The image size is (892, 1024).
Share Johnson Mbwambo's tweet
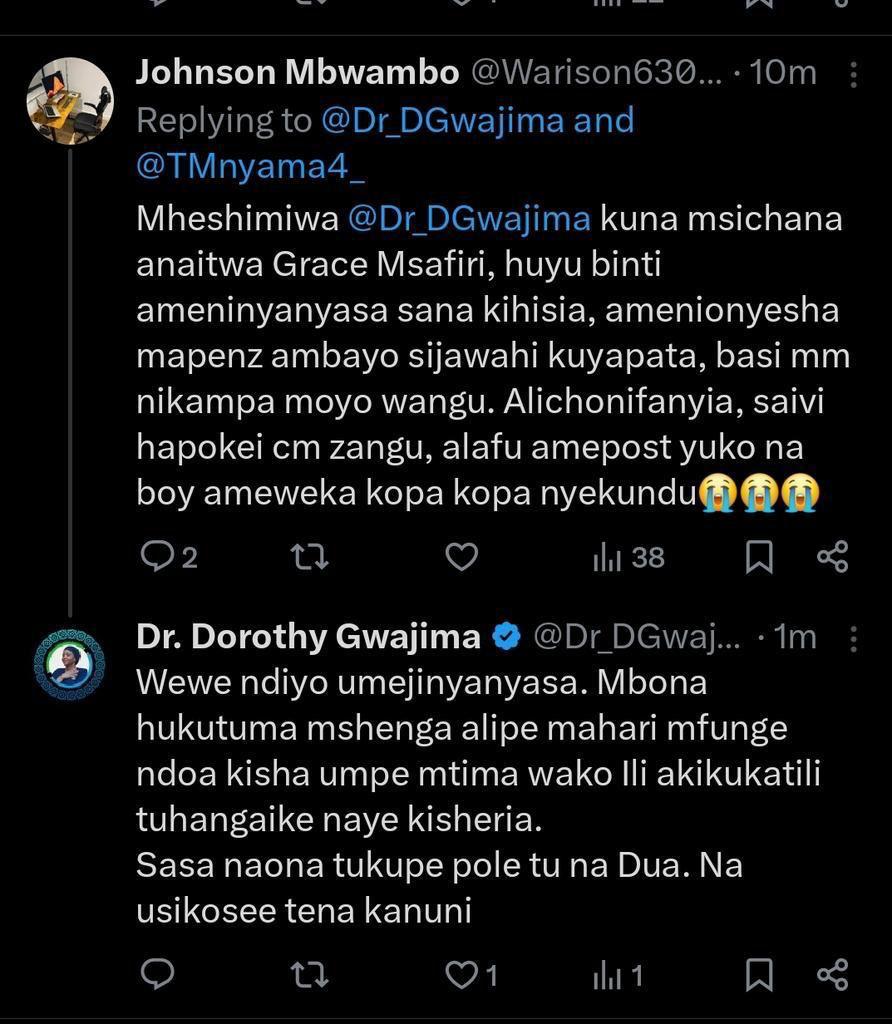coord(833,557)
